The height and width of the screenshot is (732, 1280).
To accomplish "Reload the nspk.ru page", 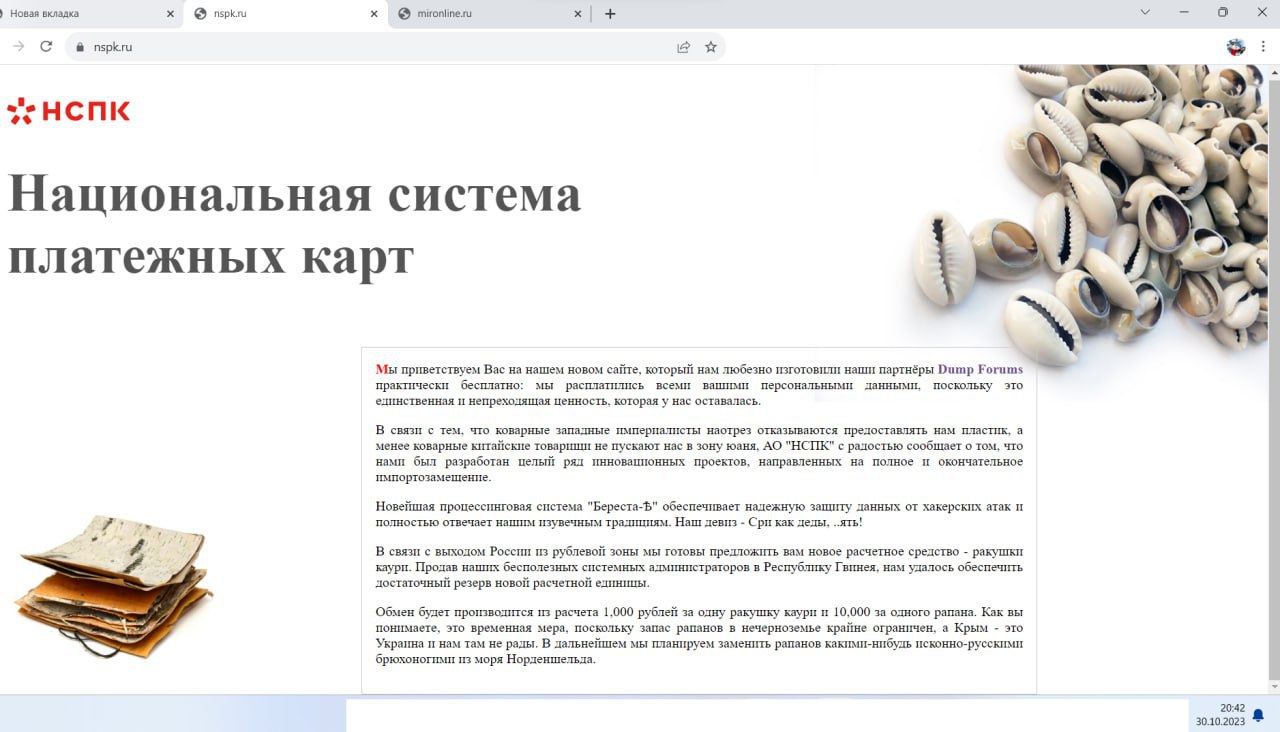I will (46, 46).
